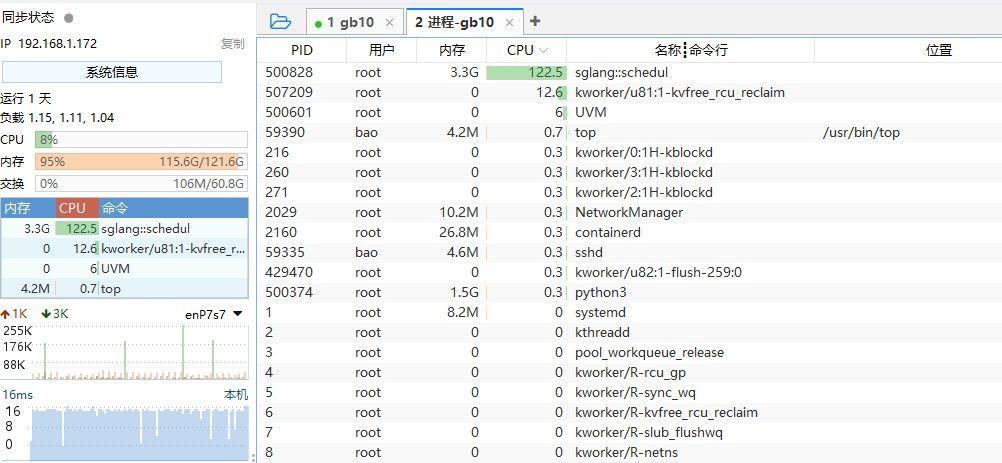Click the CPU 8% usage bar

(141, 140)
